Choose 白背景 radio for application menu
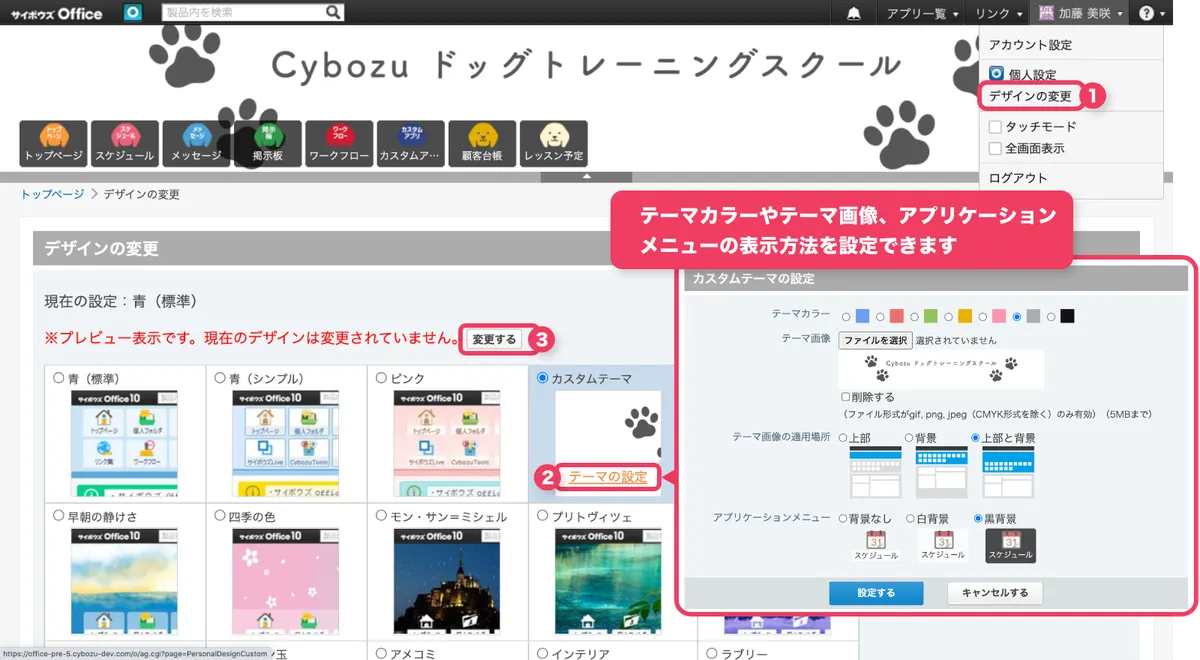This screenshot has width=1200, height=660. point(910,519)
